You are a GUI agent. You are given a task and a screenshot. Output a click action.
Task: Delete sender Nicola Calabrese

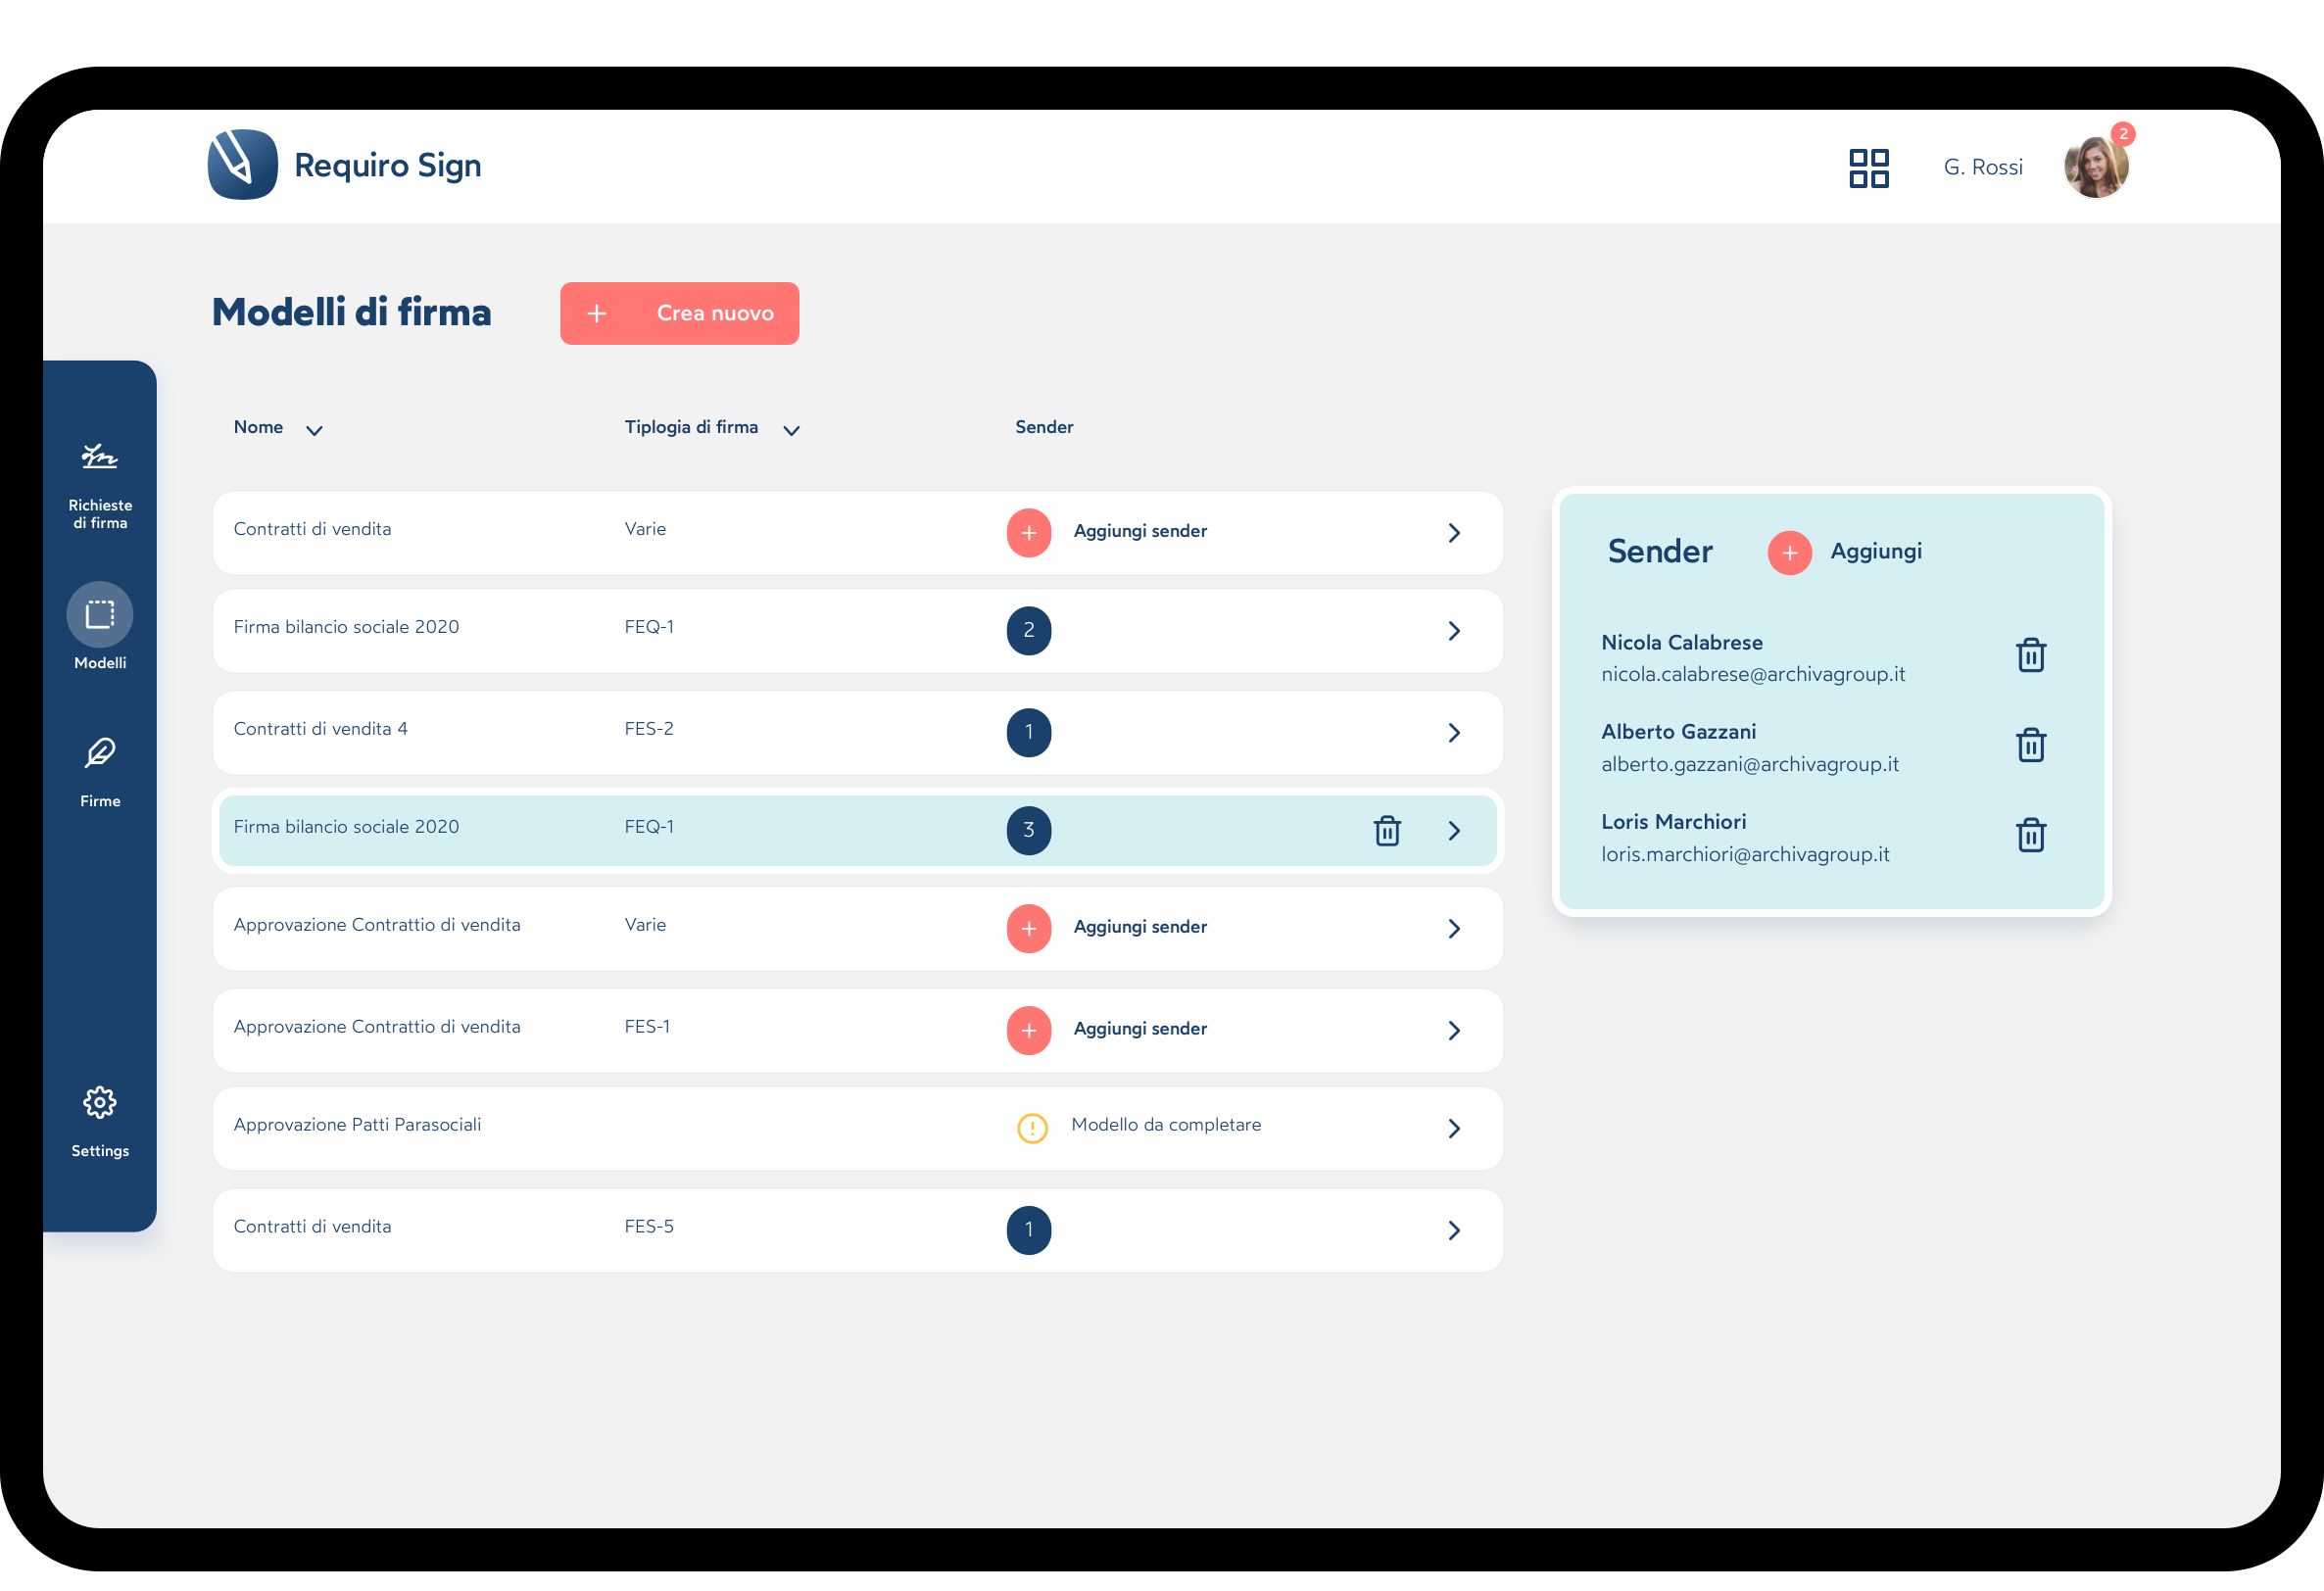2030,656
